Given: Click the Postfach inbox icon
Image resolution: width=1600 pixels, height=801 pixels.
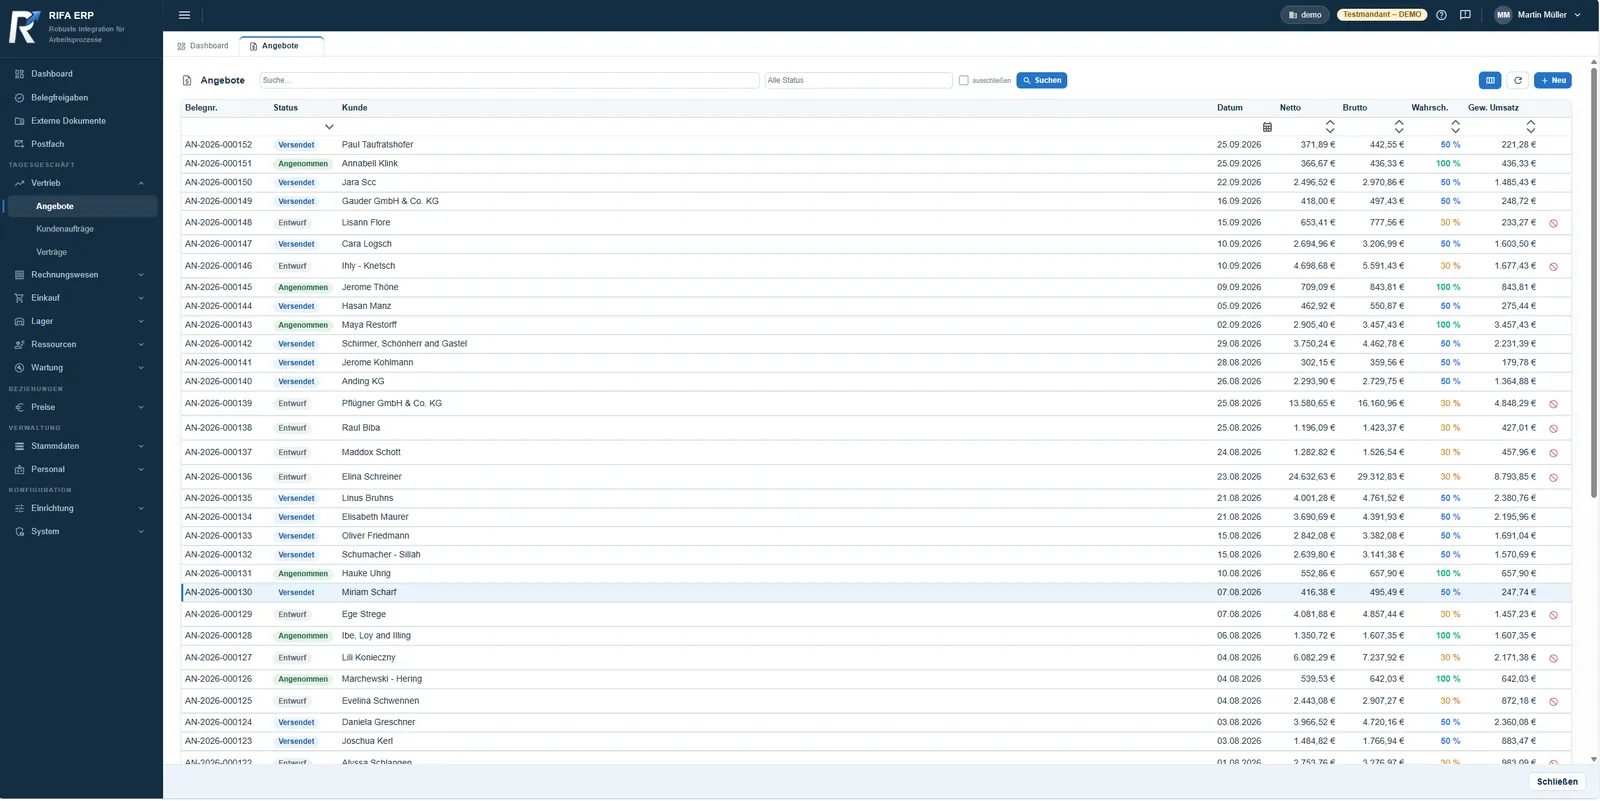Looking at the screenshot, I should [x=19, y=144].
